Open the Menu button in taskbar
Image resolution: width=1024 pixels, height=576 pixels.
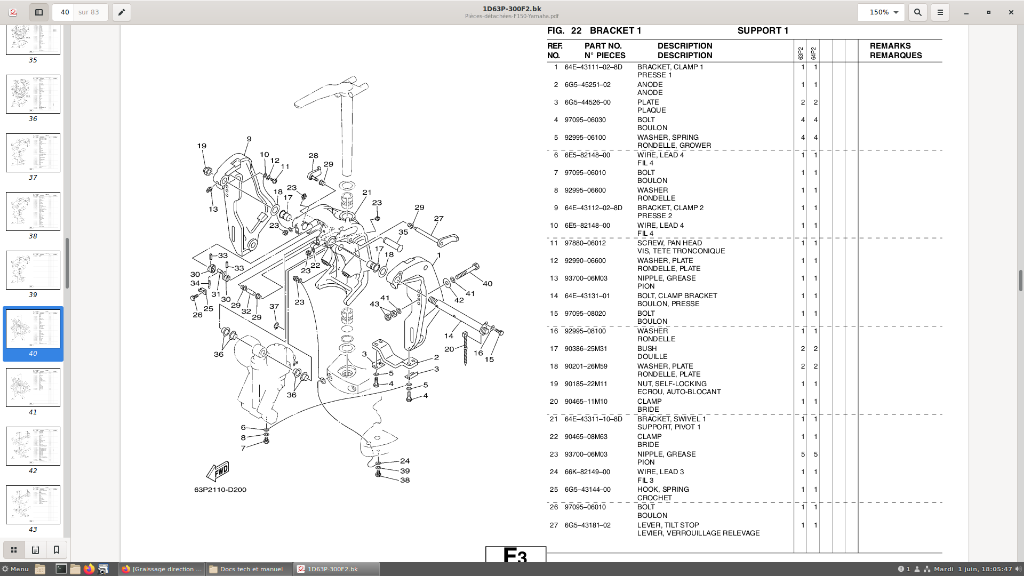(x=16, y=569)
